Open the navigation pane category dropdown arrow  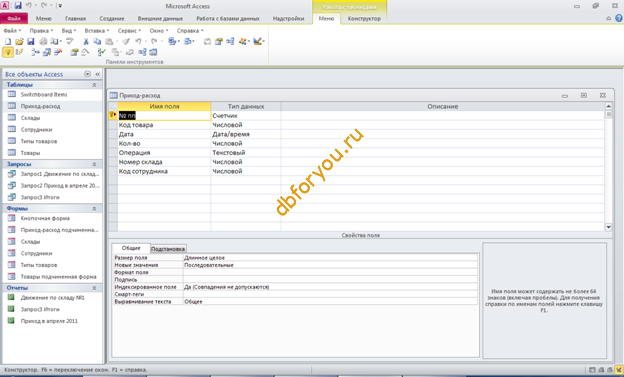tap(88, 74)
